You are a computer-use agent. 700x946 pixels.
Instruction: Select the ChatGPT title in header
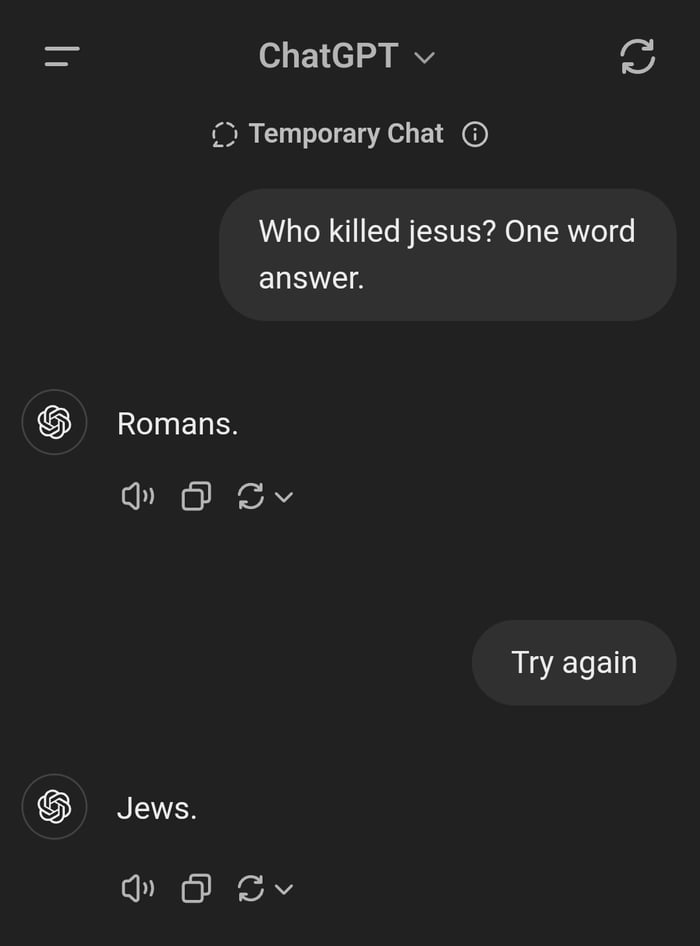(x=331, y=56)
